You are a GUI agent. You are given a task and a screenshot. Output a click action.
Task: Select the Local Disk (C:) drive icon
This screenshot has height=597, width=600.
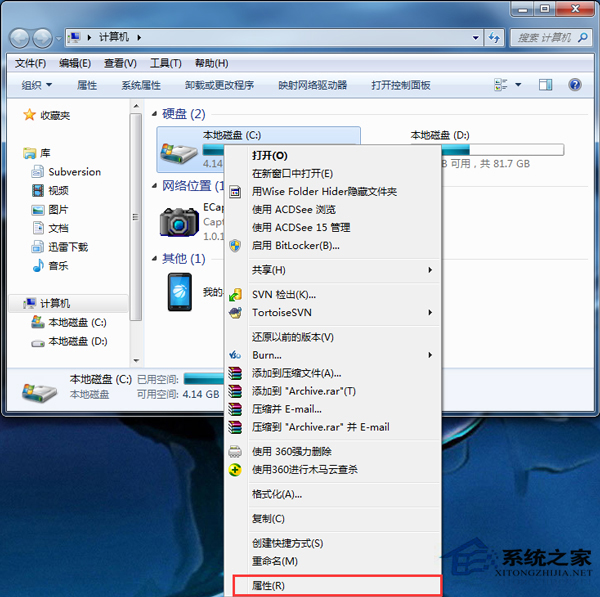pyautogui.click(x=178, y=153)
